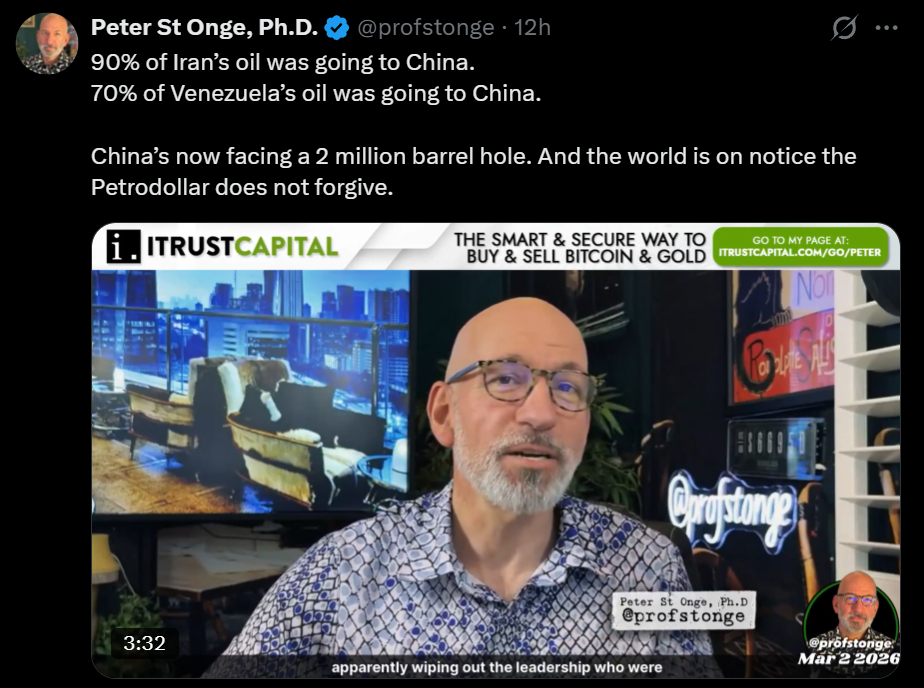Click the Grok explain icon
The height and width of the screenshot is (688, 924).
click(844, 28)
